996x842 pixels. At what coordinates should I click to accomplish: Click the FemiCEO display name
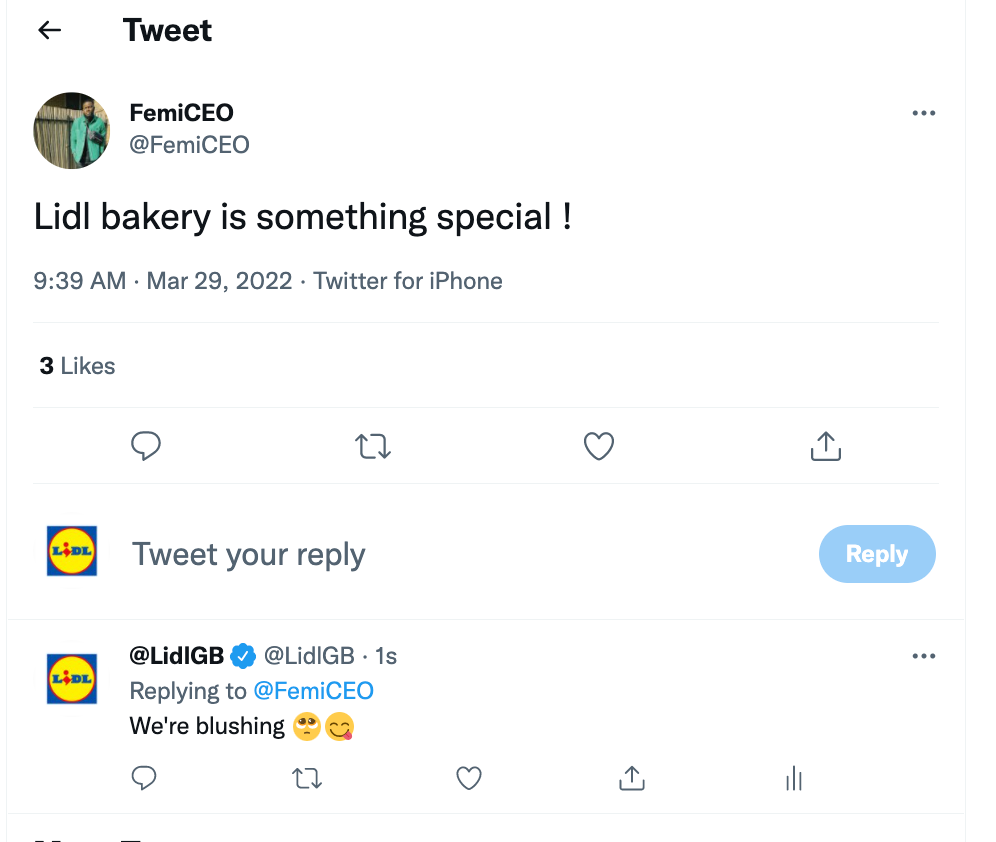182,113
